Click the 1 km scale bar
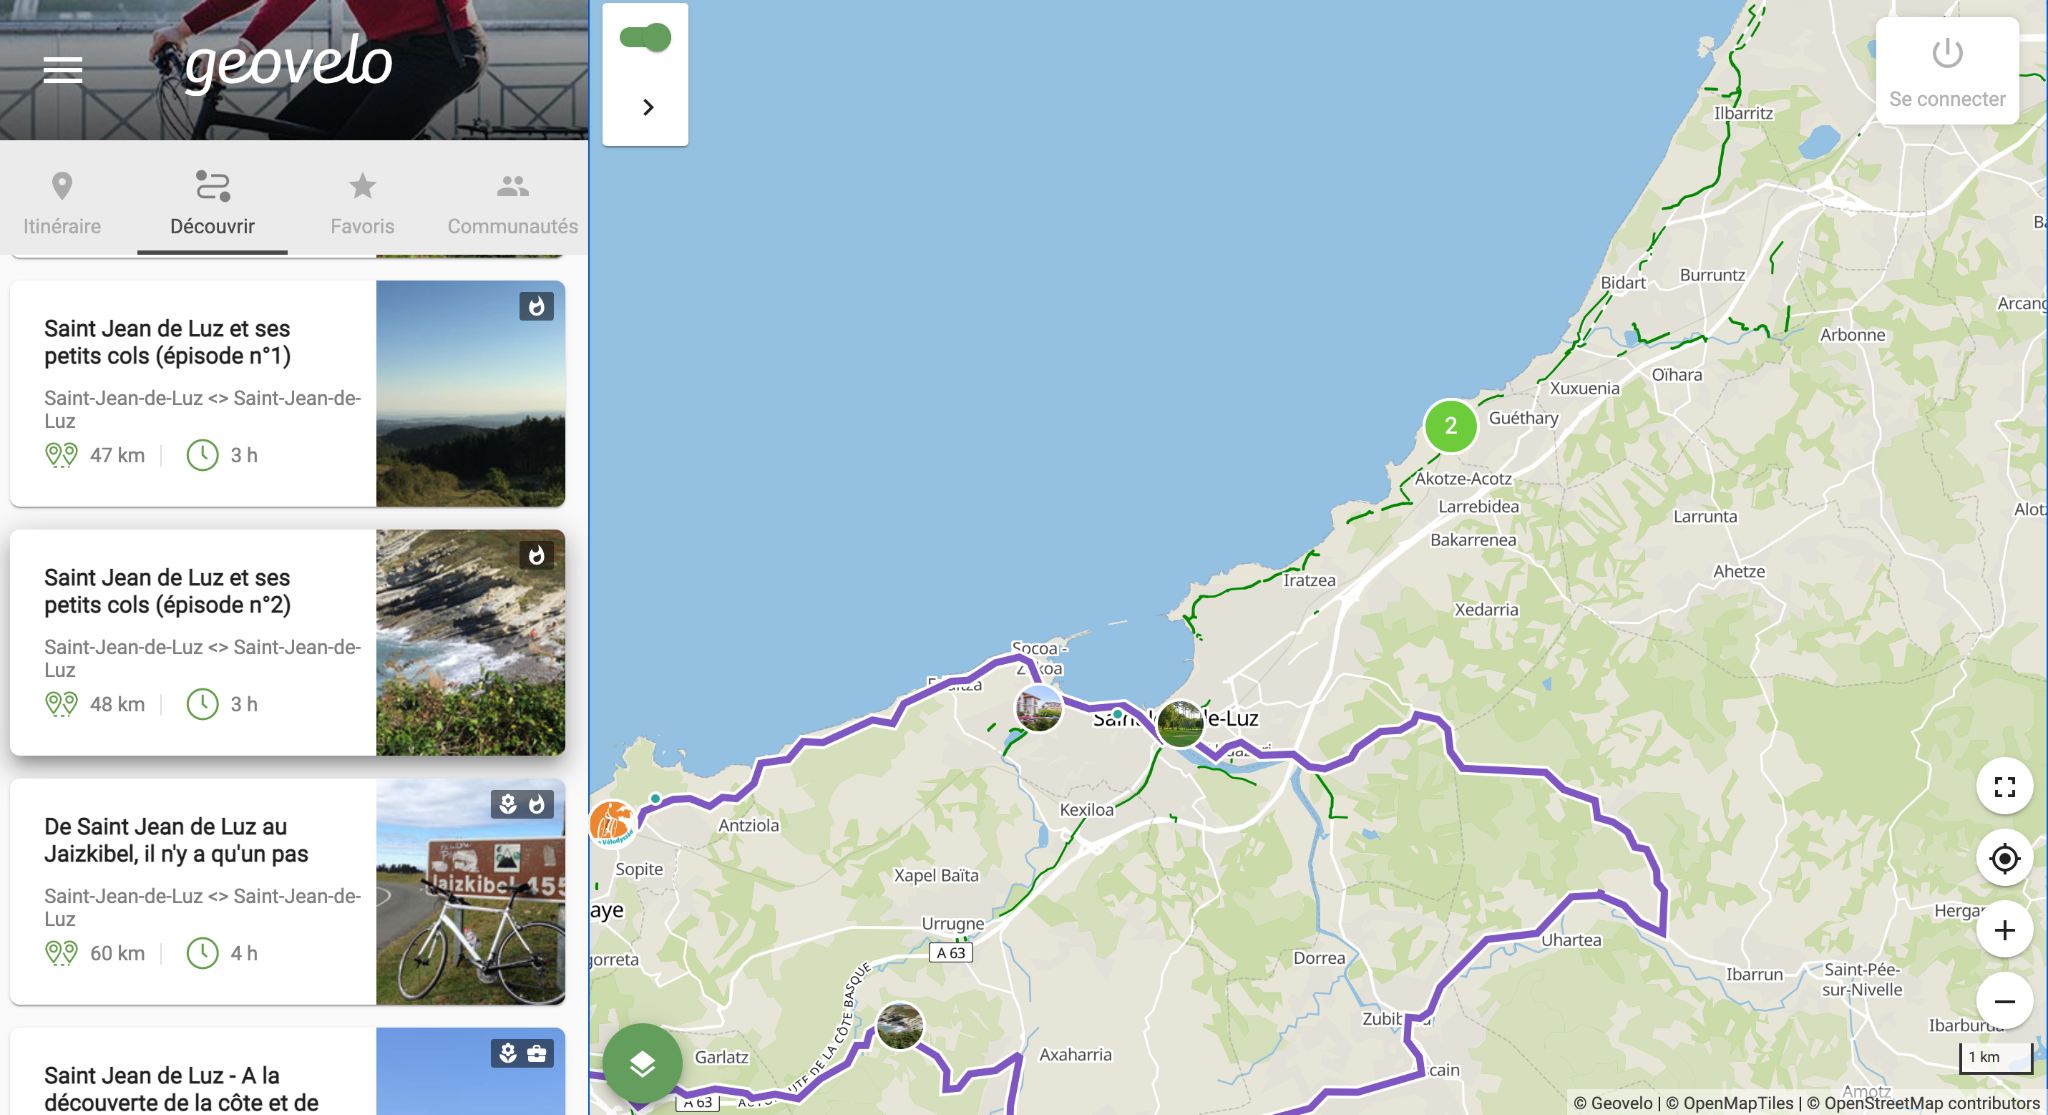Screen dimensions: 2048x1115 (x=1995, y=1058)
